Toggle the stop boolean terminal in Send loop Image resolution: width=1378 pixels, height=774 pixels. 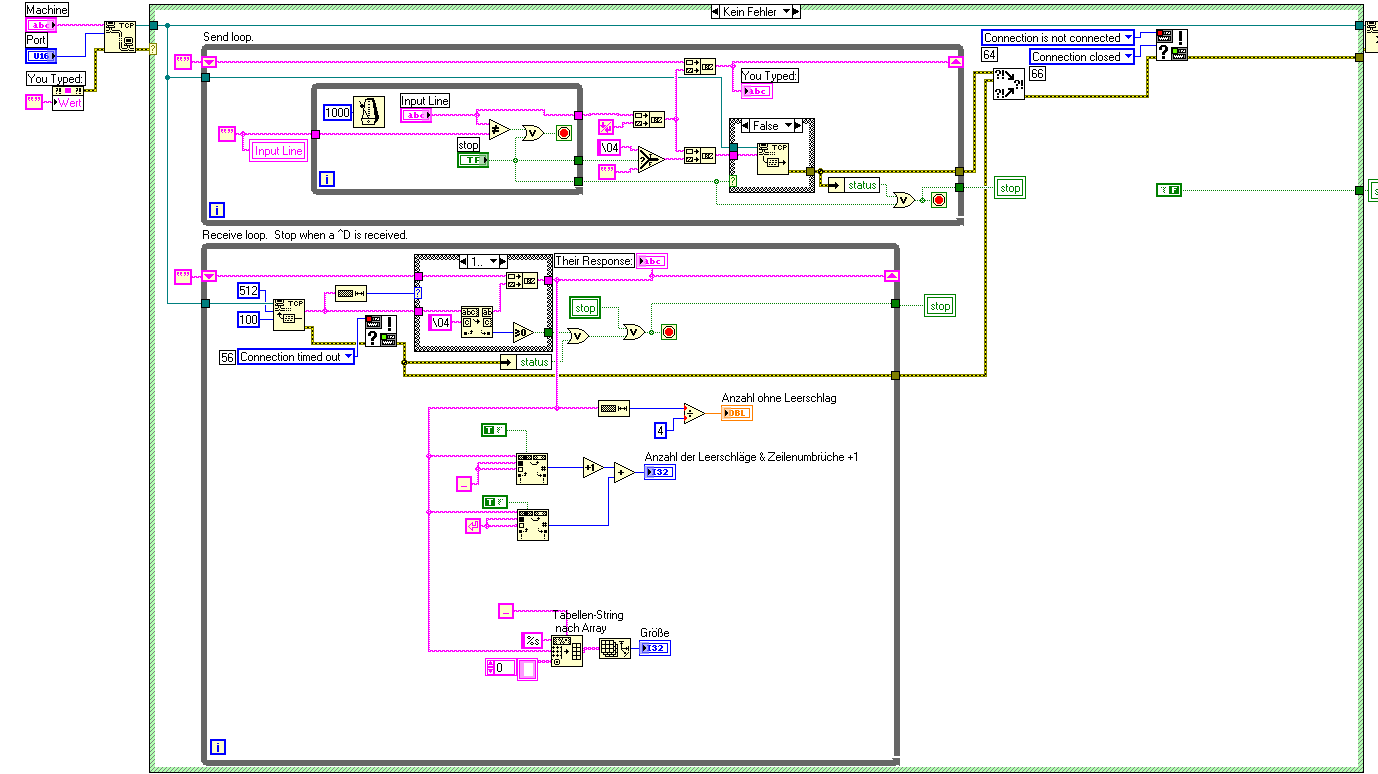[473, 159]
